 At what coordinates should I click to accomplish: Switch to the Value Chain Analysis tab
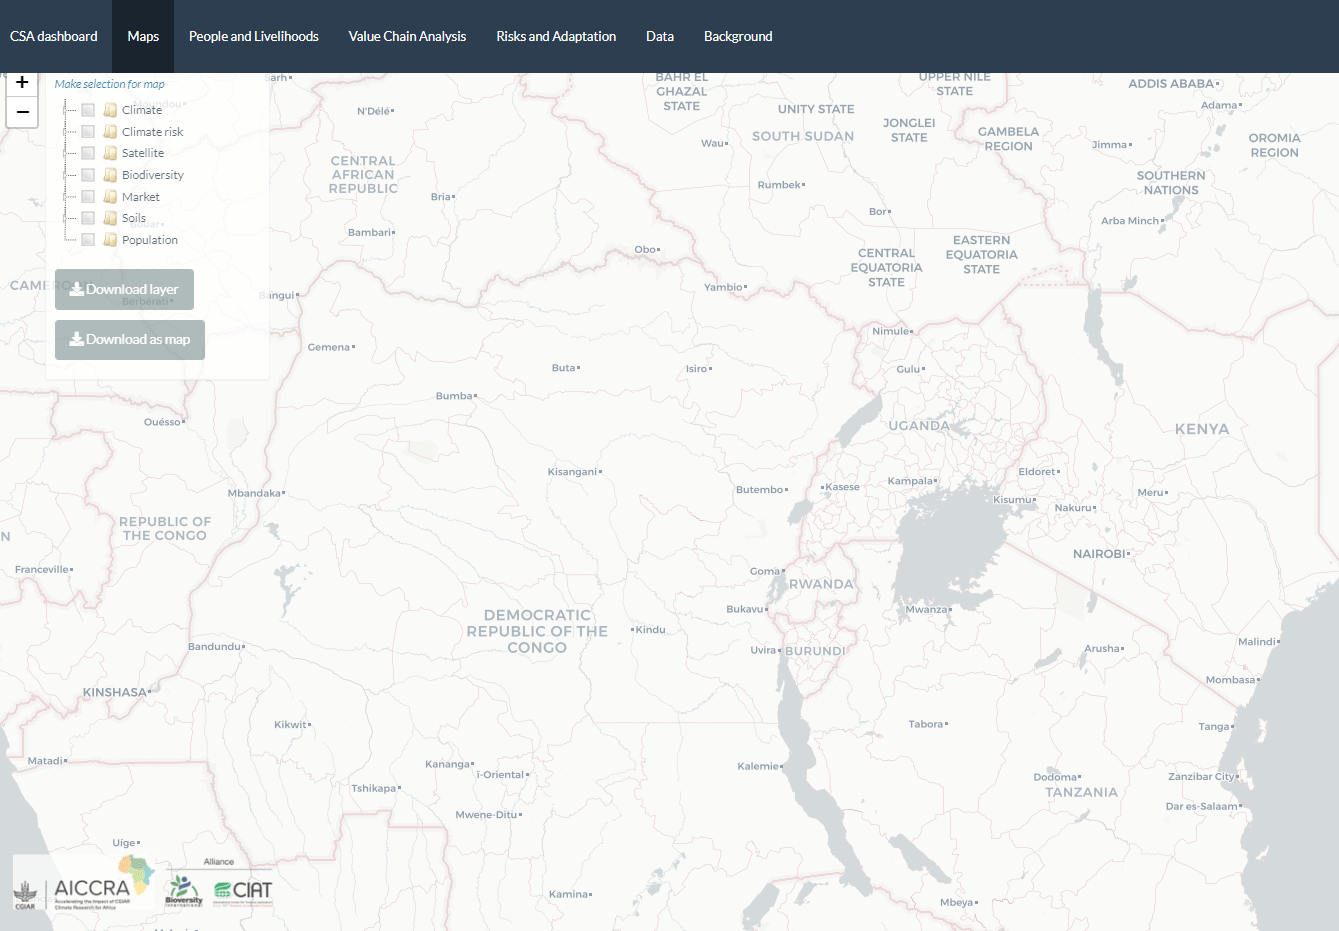[406, 36]
